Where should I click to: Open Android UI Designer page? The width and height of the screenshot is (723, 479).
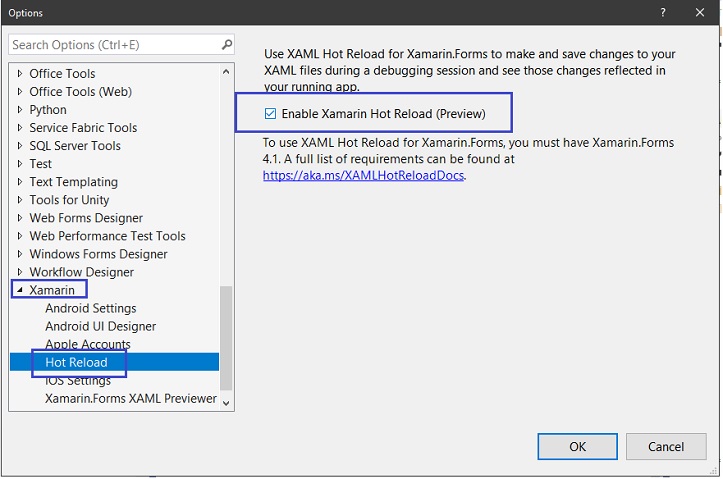coord(101,326)
